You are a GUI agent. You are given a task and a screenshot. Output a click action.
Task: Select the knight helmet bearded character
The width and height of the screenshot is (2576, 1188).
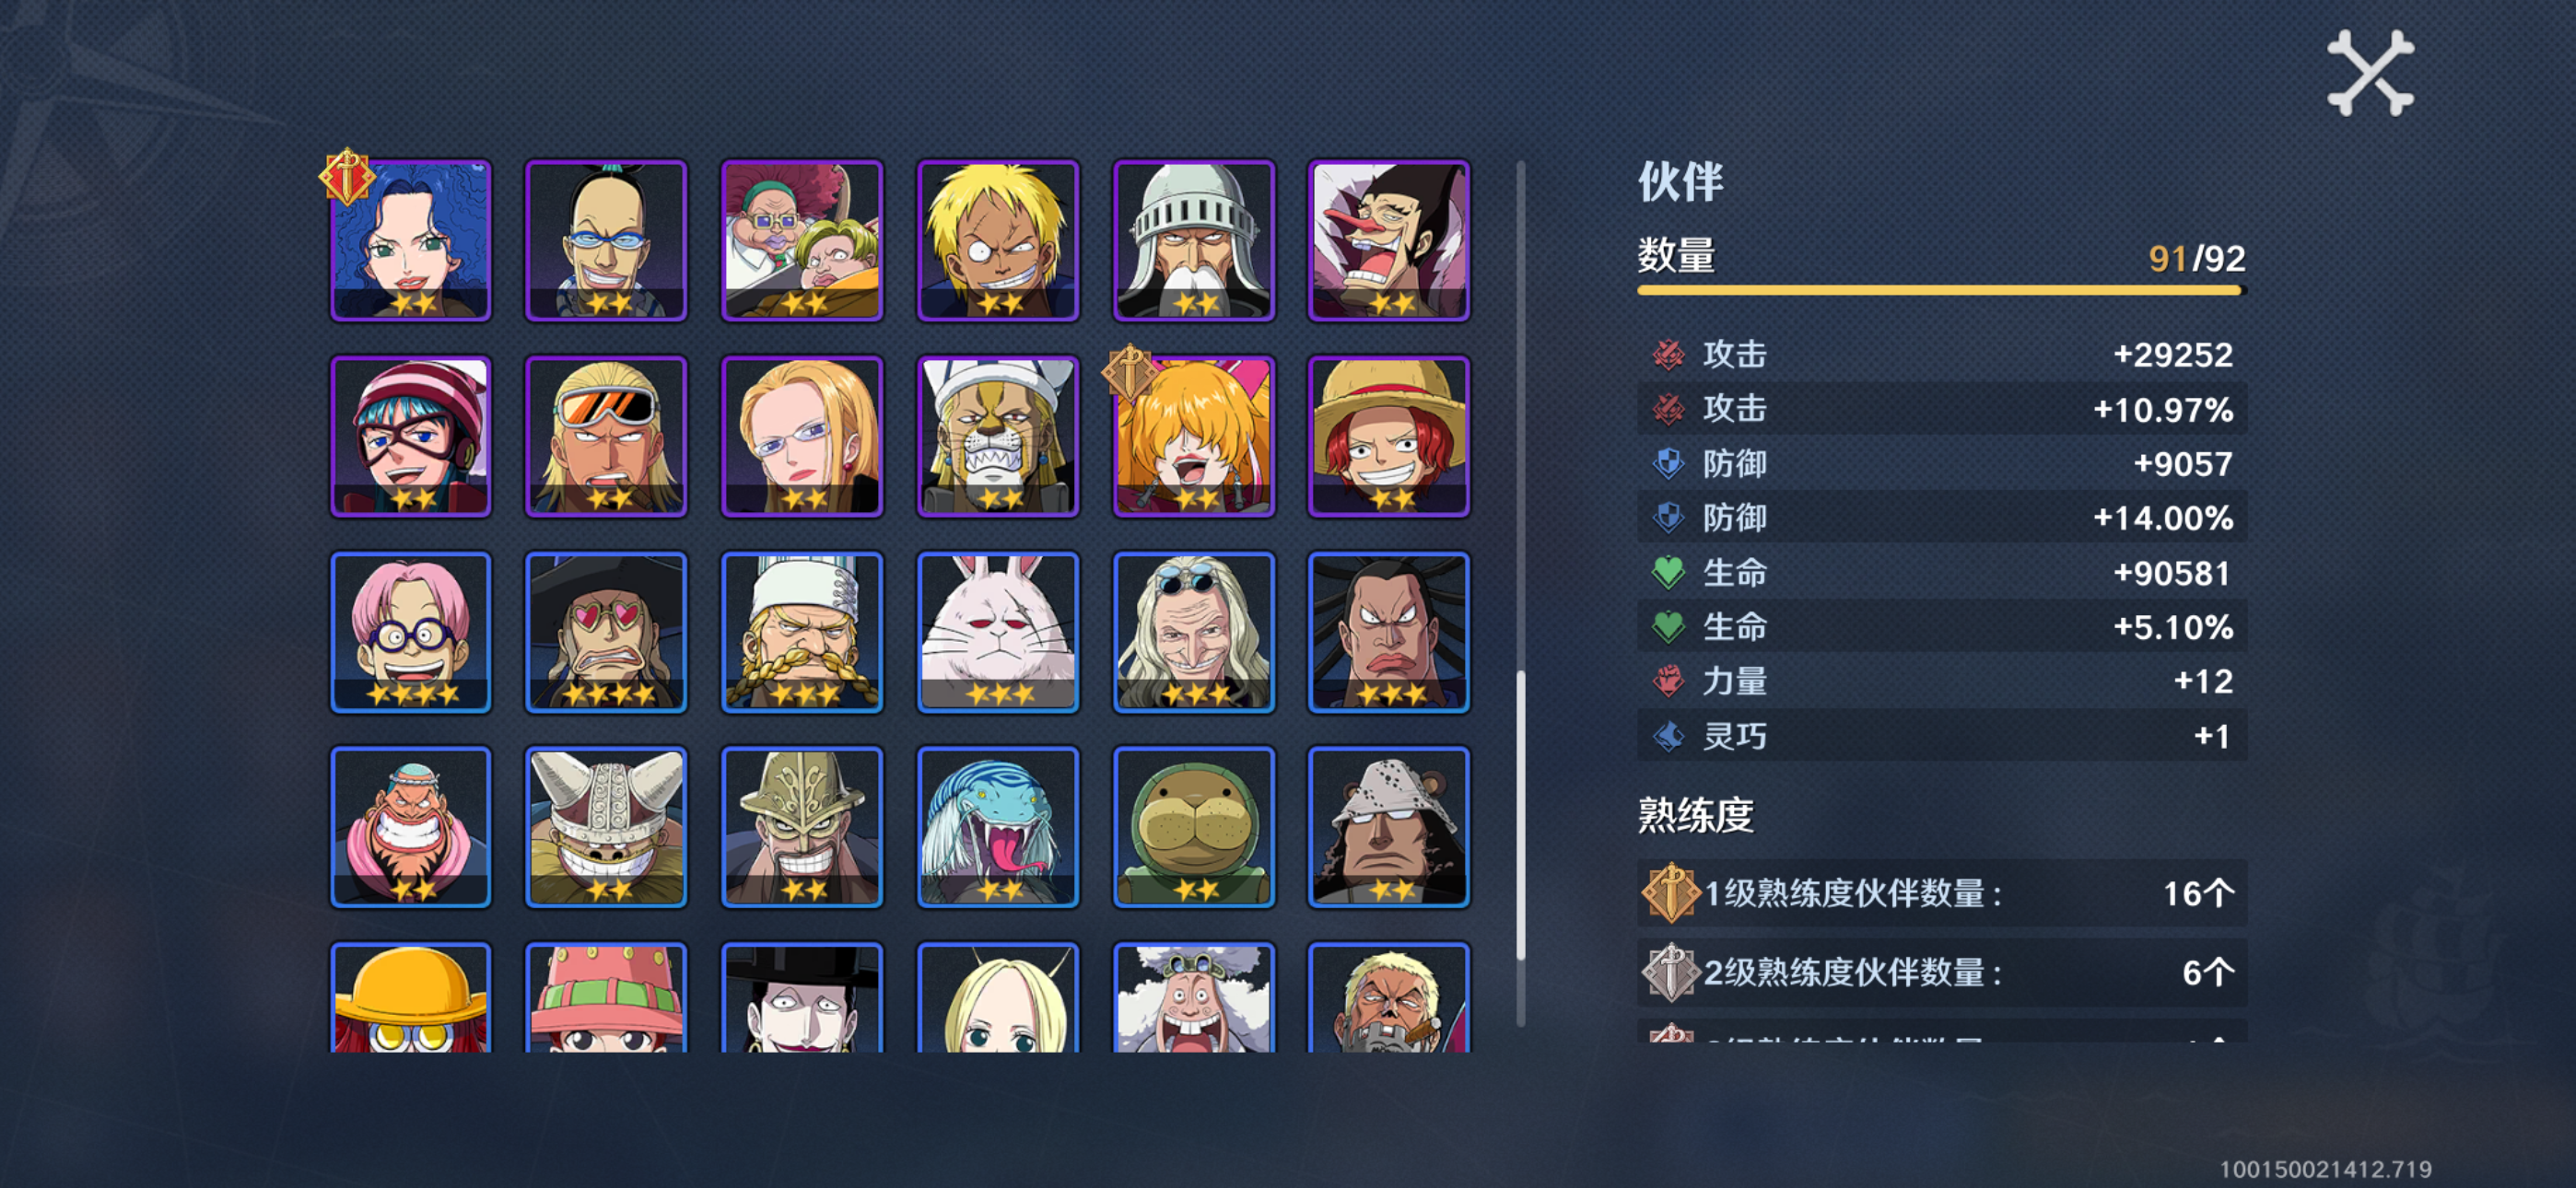point(1194,240)
